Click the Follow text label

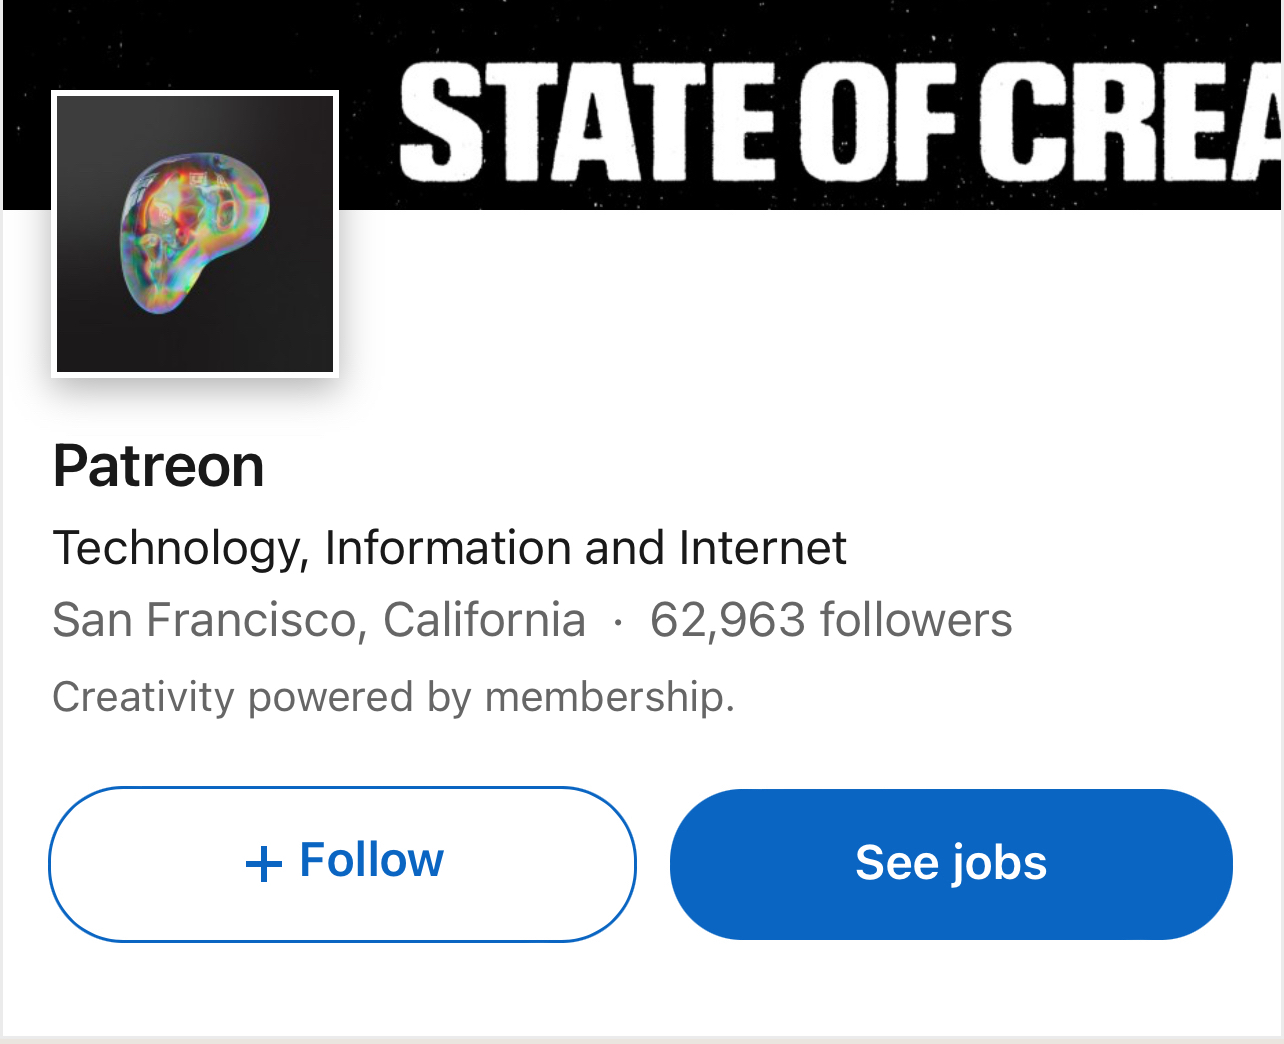pos(371,860)
